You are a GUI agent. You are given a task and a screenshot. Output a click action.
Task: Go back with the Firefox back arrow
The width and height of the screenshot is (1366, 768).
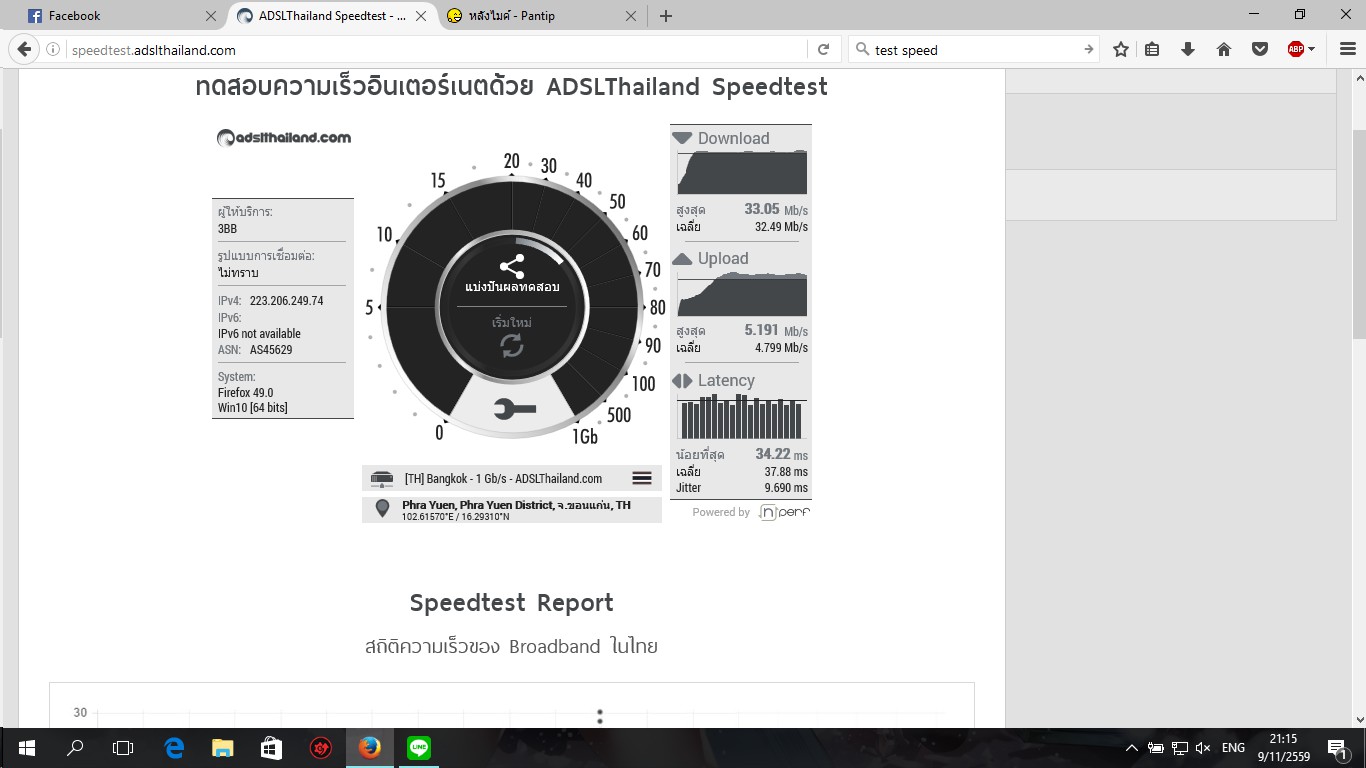click(x=25, y=49)
